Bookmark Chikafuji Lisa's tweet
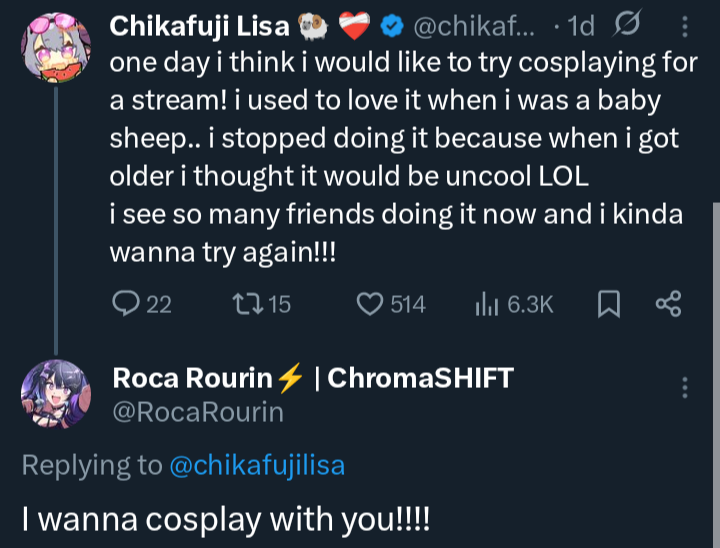Screen dimensions: 720x548 tap(608, 304)
